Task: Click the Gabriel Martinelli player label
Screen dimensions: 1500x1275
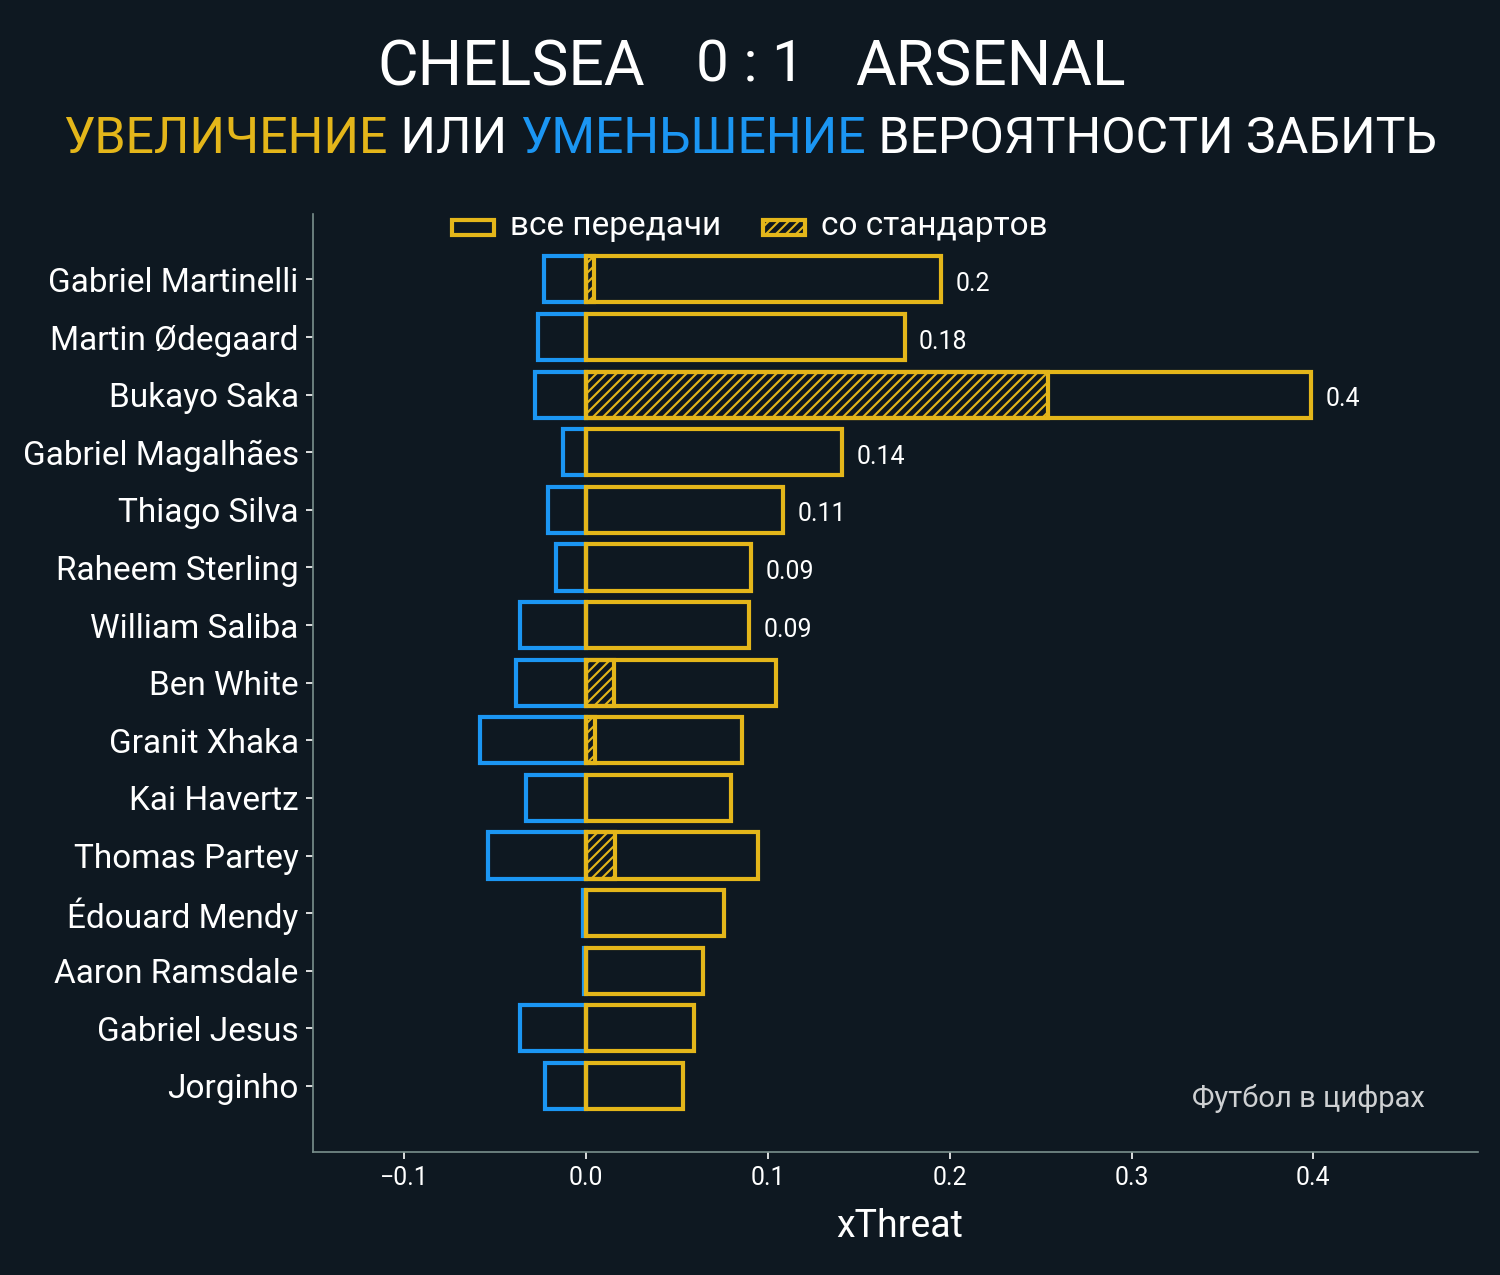Action: point(173,281)
